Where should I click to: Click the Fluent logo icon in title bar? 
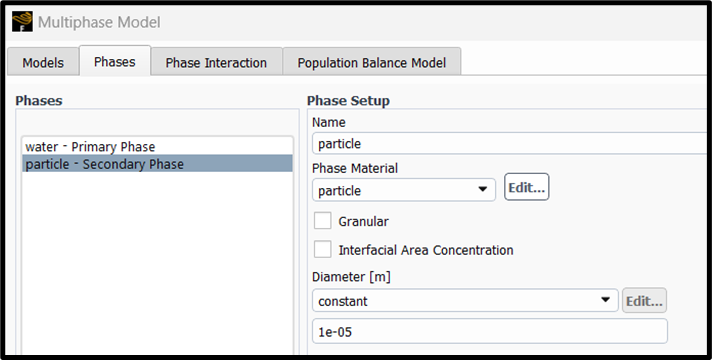(22, 21)
